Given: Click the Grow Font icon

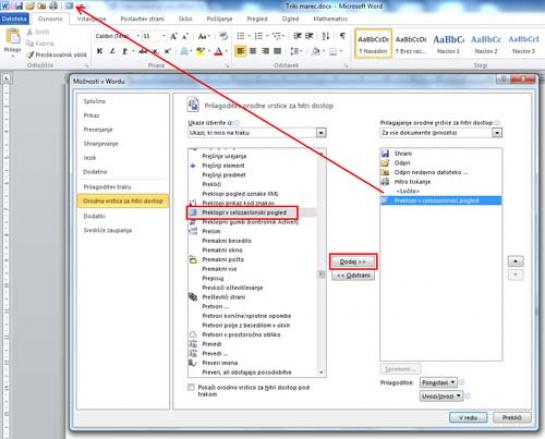Looking at the screenshot, I should (x=174, y=36).
